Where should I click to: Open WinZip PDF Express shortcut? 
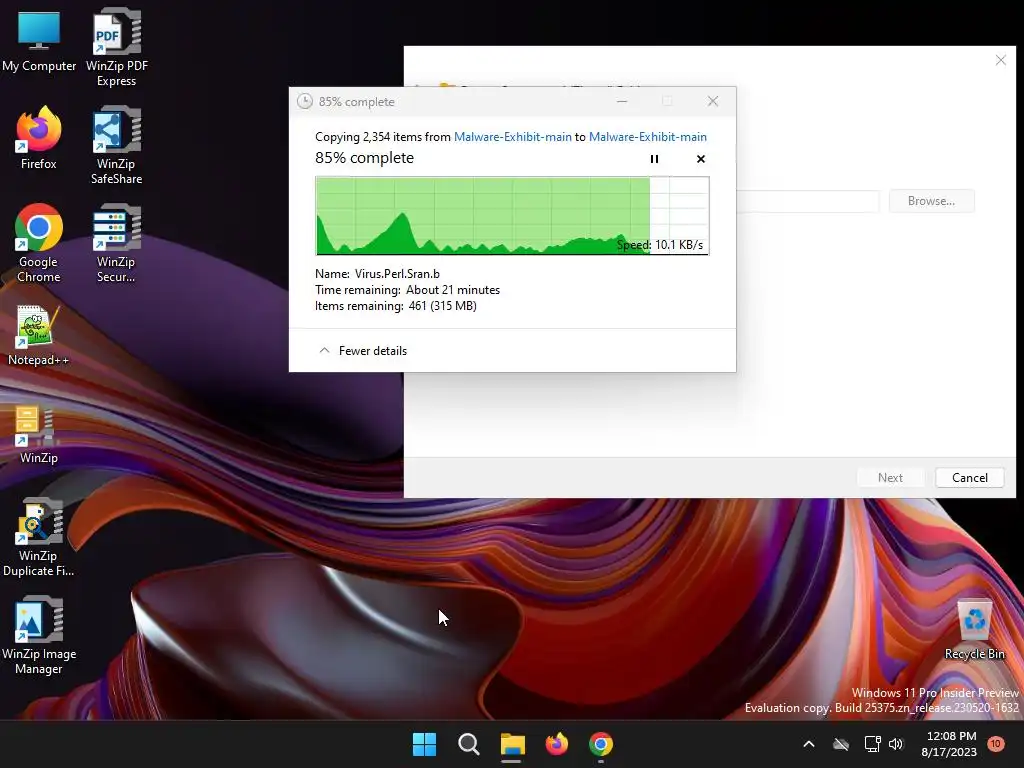pos(116,47)
